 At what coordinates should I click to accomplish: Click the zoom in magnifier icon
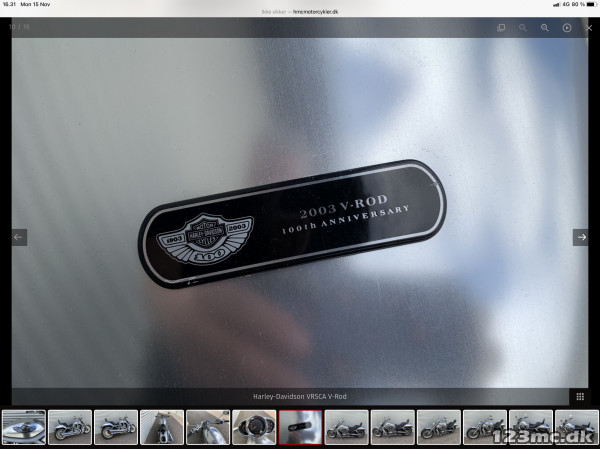(545, 28)
